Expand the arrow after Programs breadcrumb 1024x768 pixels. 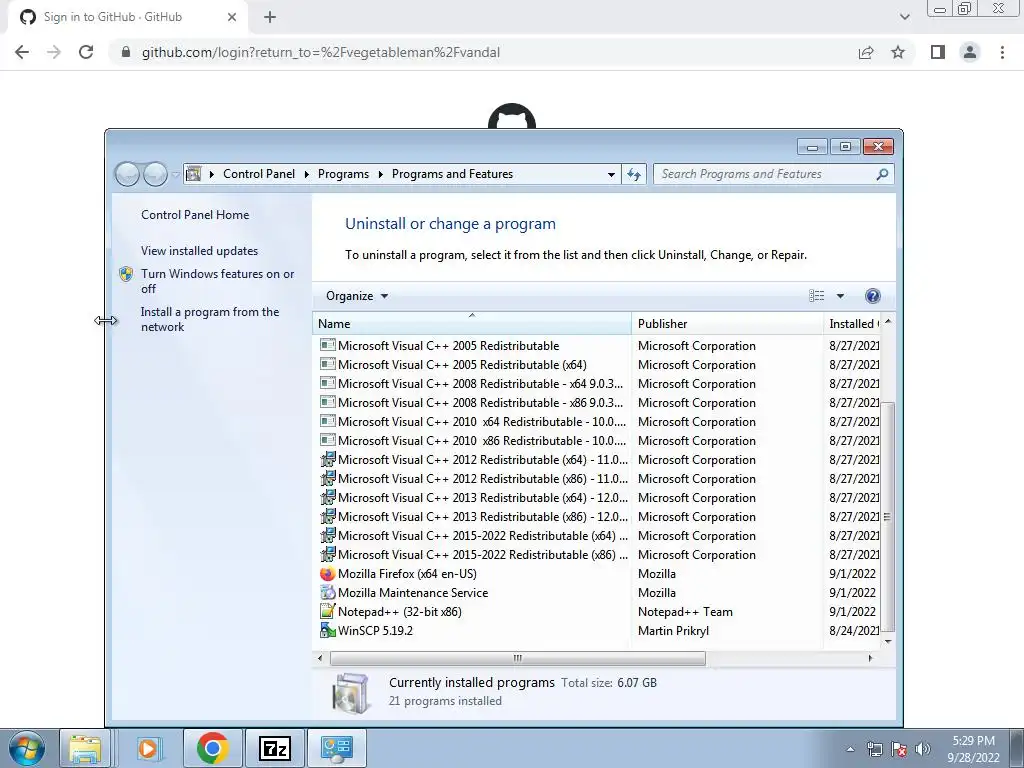click(380, 174)
